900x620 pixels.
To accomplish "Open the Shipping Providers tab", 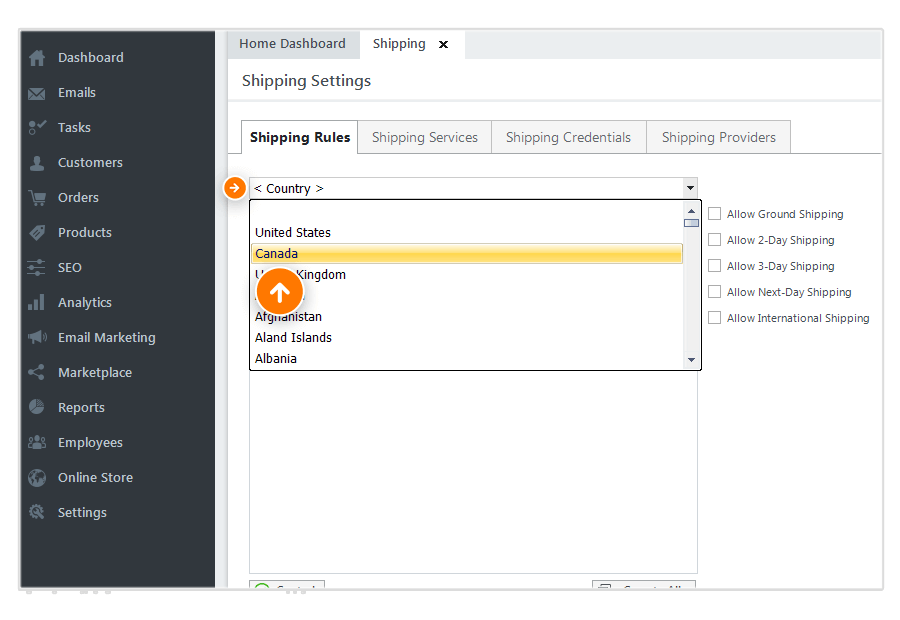I will click(719, 137).
